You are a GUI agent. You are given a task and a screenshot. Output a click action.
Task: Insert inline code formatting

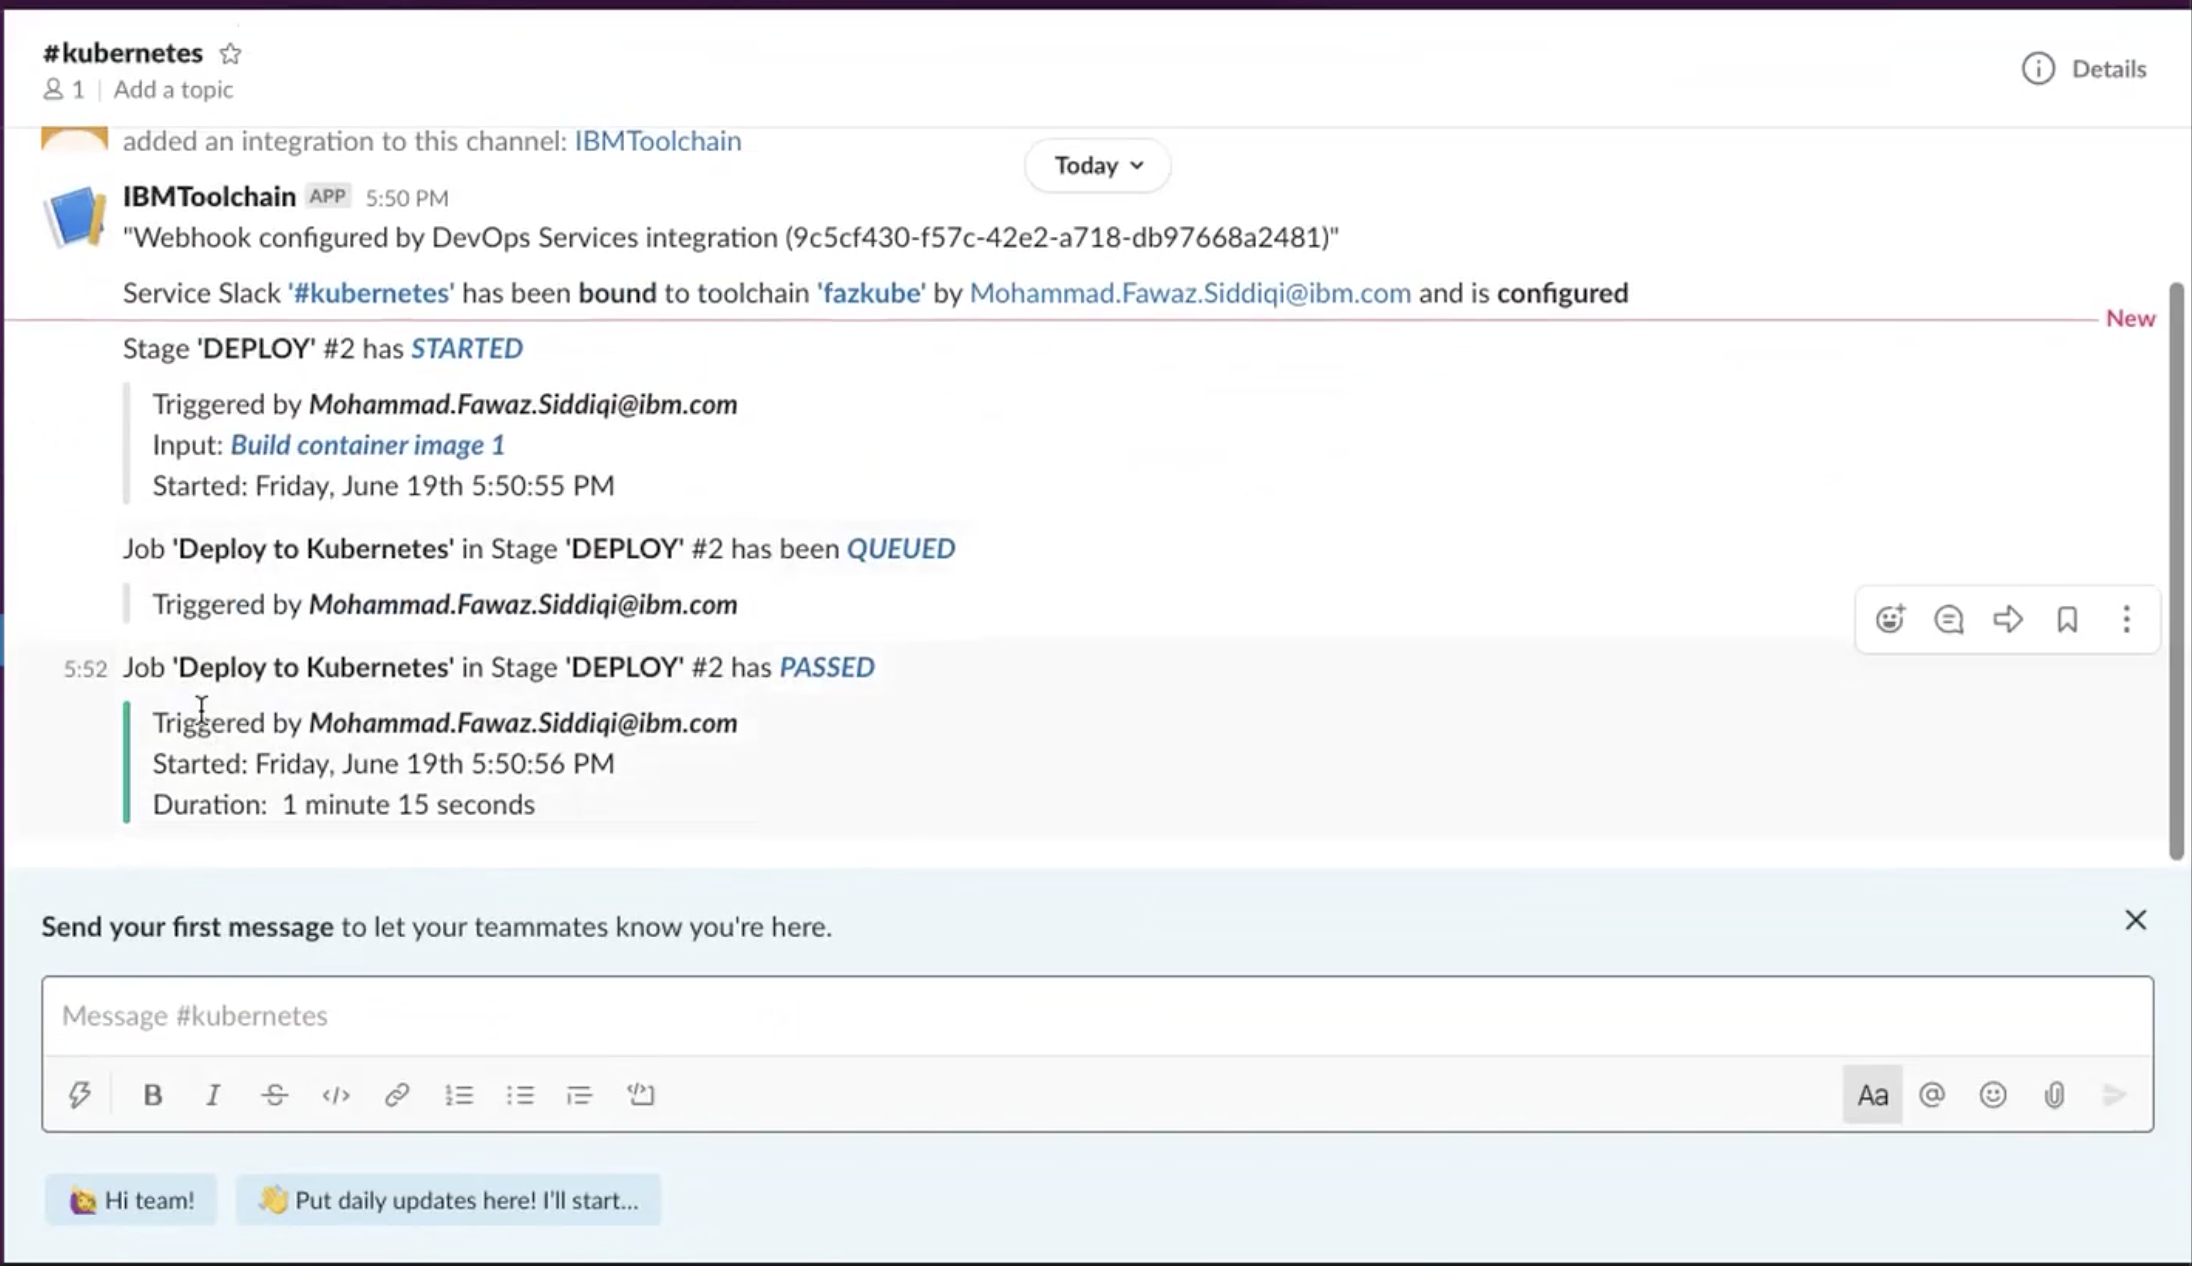[x=336, y=1095]
